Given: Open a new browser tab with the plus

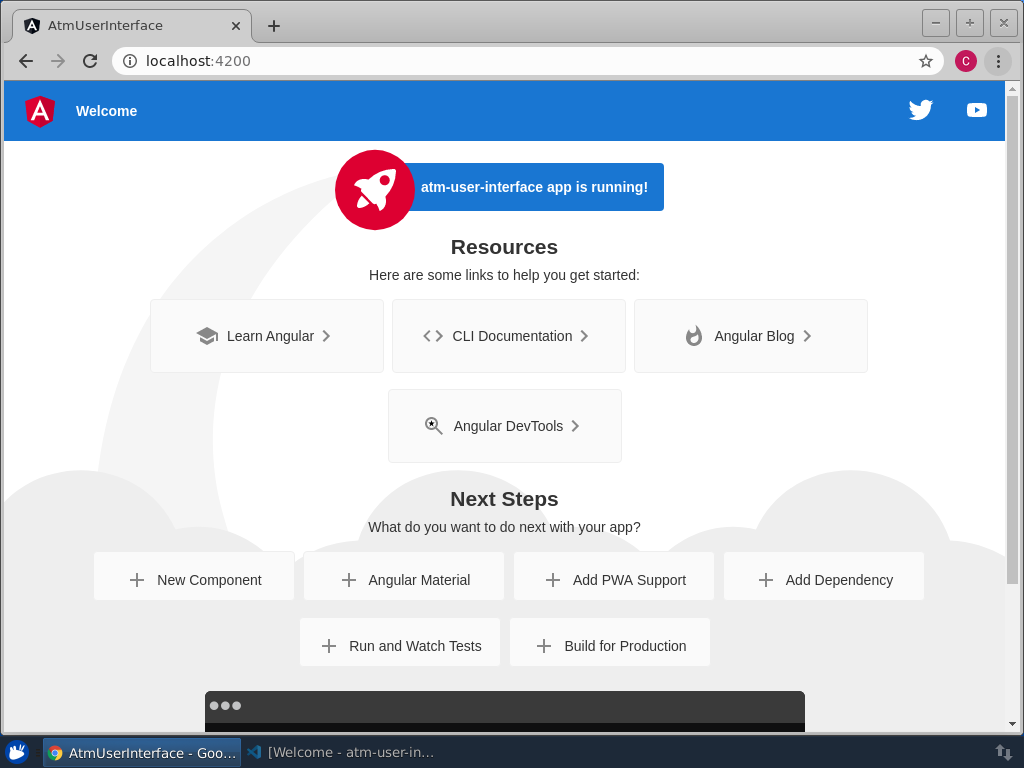Looking at the screenshot, I should click(274, 26).
